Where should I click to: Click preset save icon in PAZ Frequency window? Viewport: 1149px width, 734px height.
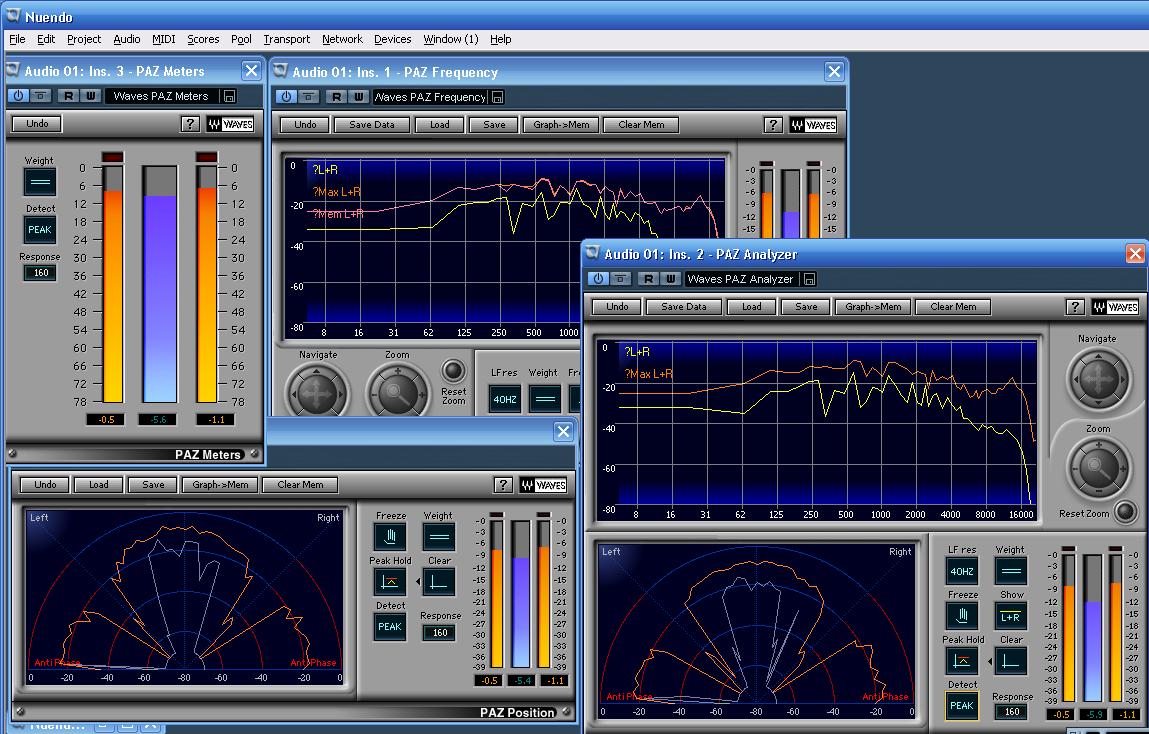[x=498, y=97]
